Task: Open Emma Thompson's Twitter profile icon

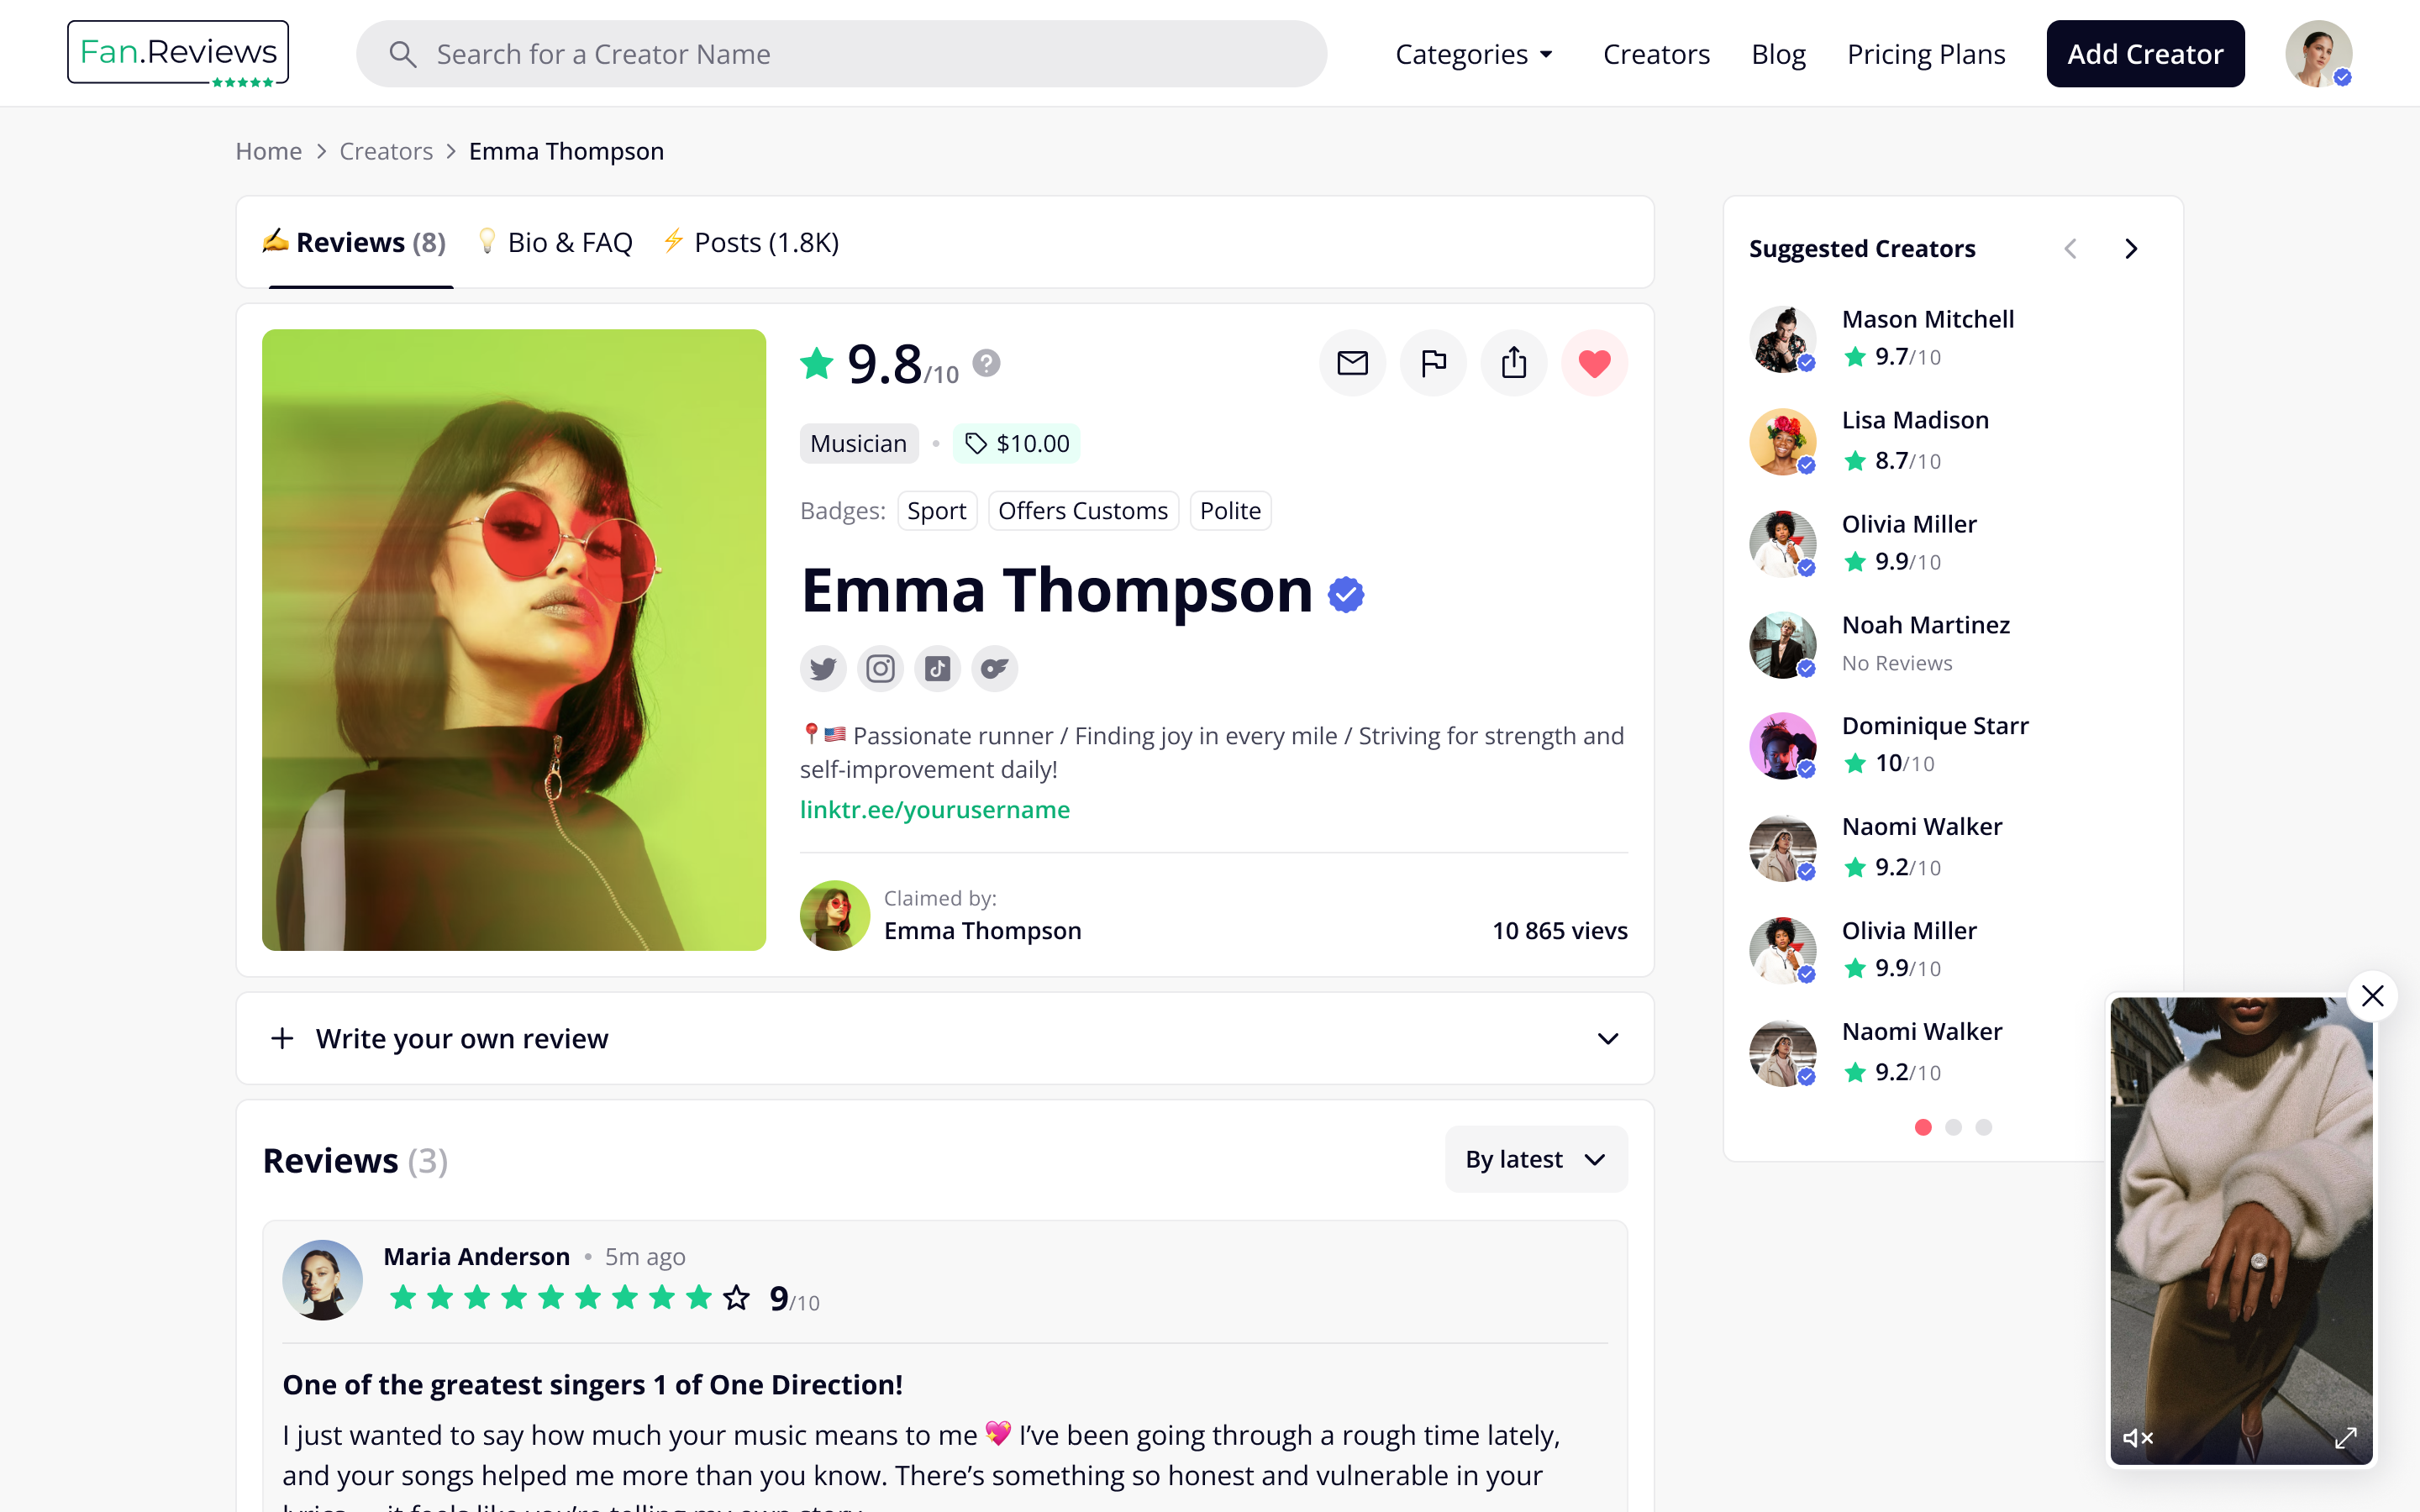Action: (822, 668)
